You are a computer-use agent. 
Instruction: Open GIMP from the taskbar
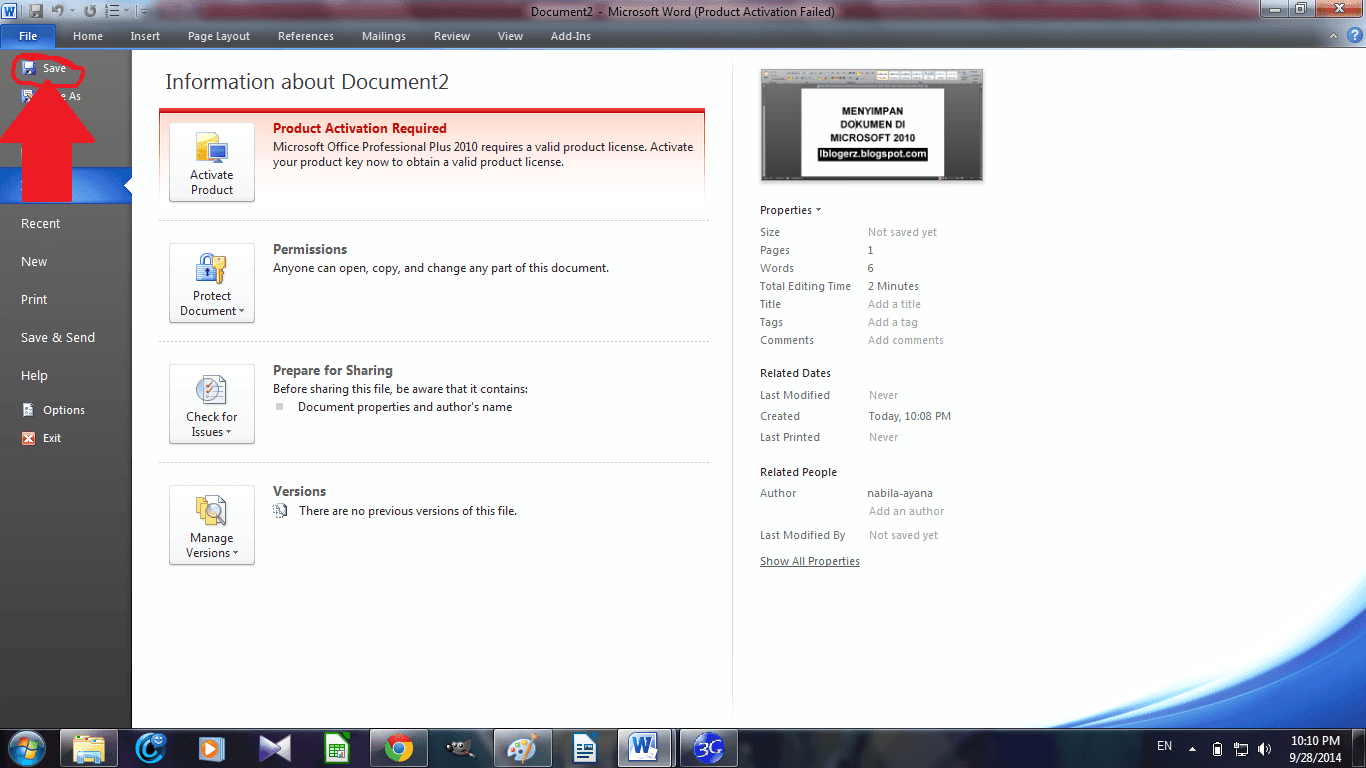461,748
